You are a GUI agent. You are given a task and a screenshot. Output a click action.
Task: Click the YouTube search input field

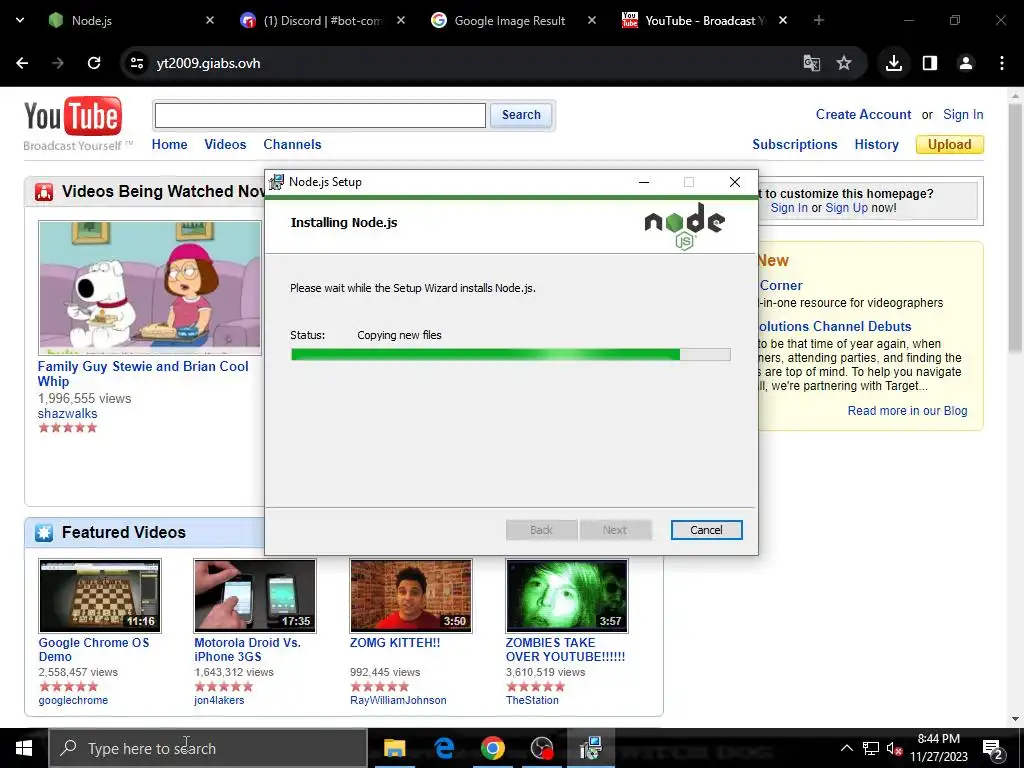click(x=320, y=116)
